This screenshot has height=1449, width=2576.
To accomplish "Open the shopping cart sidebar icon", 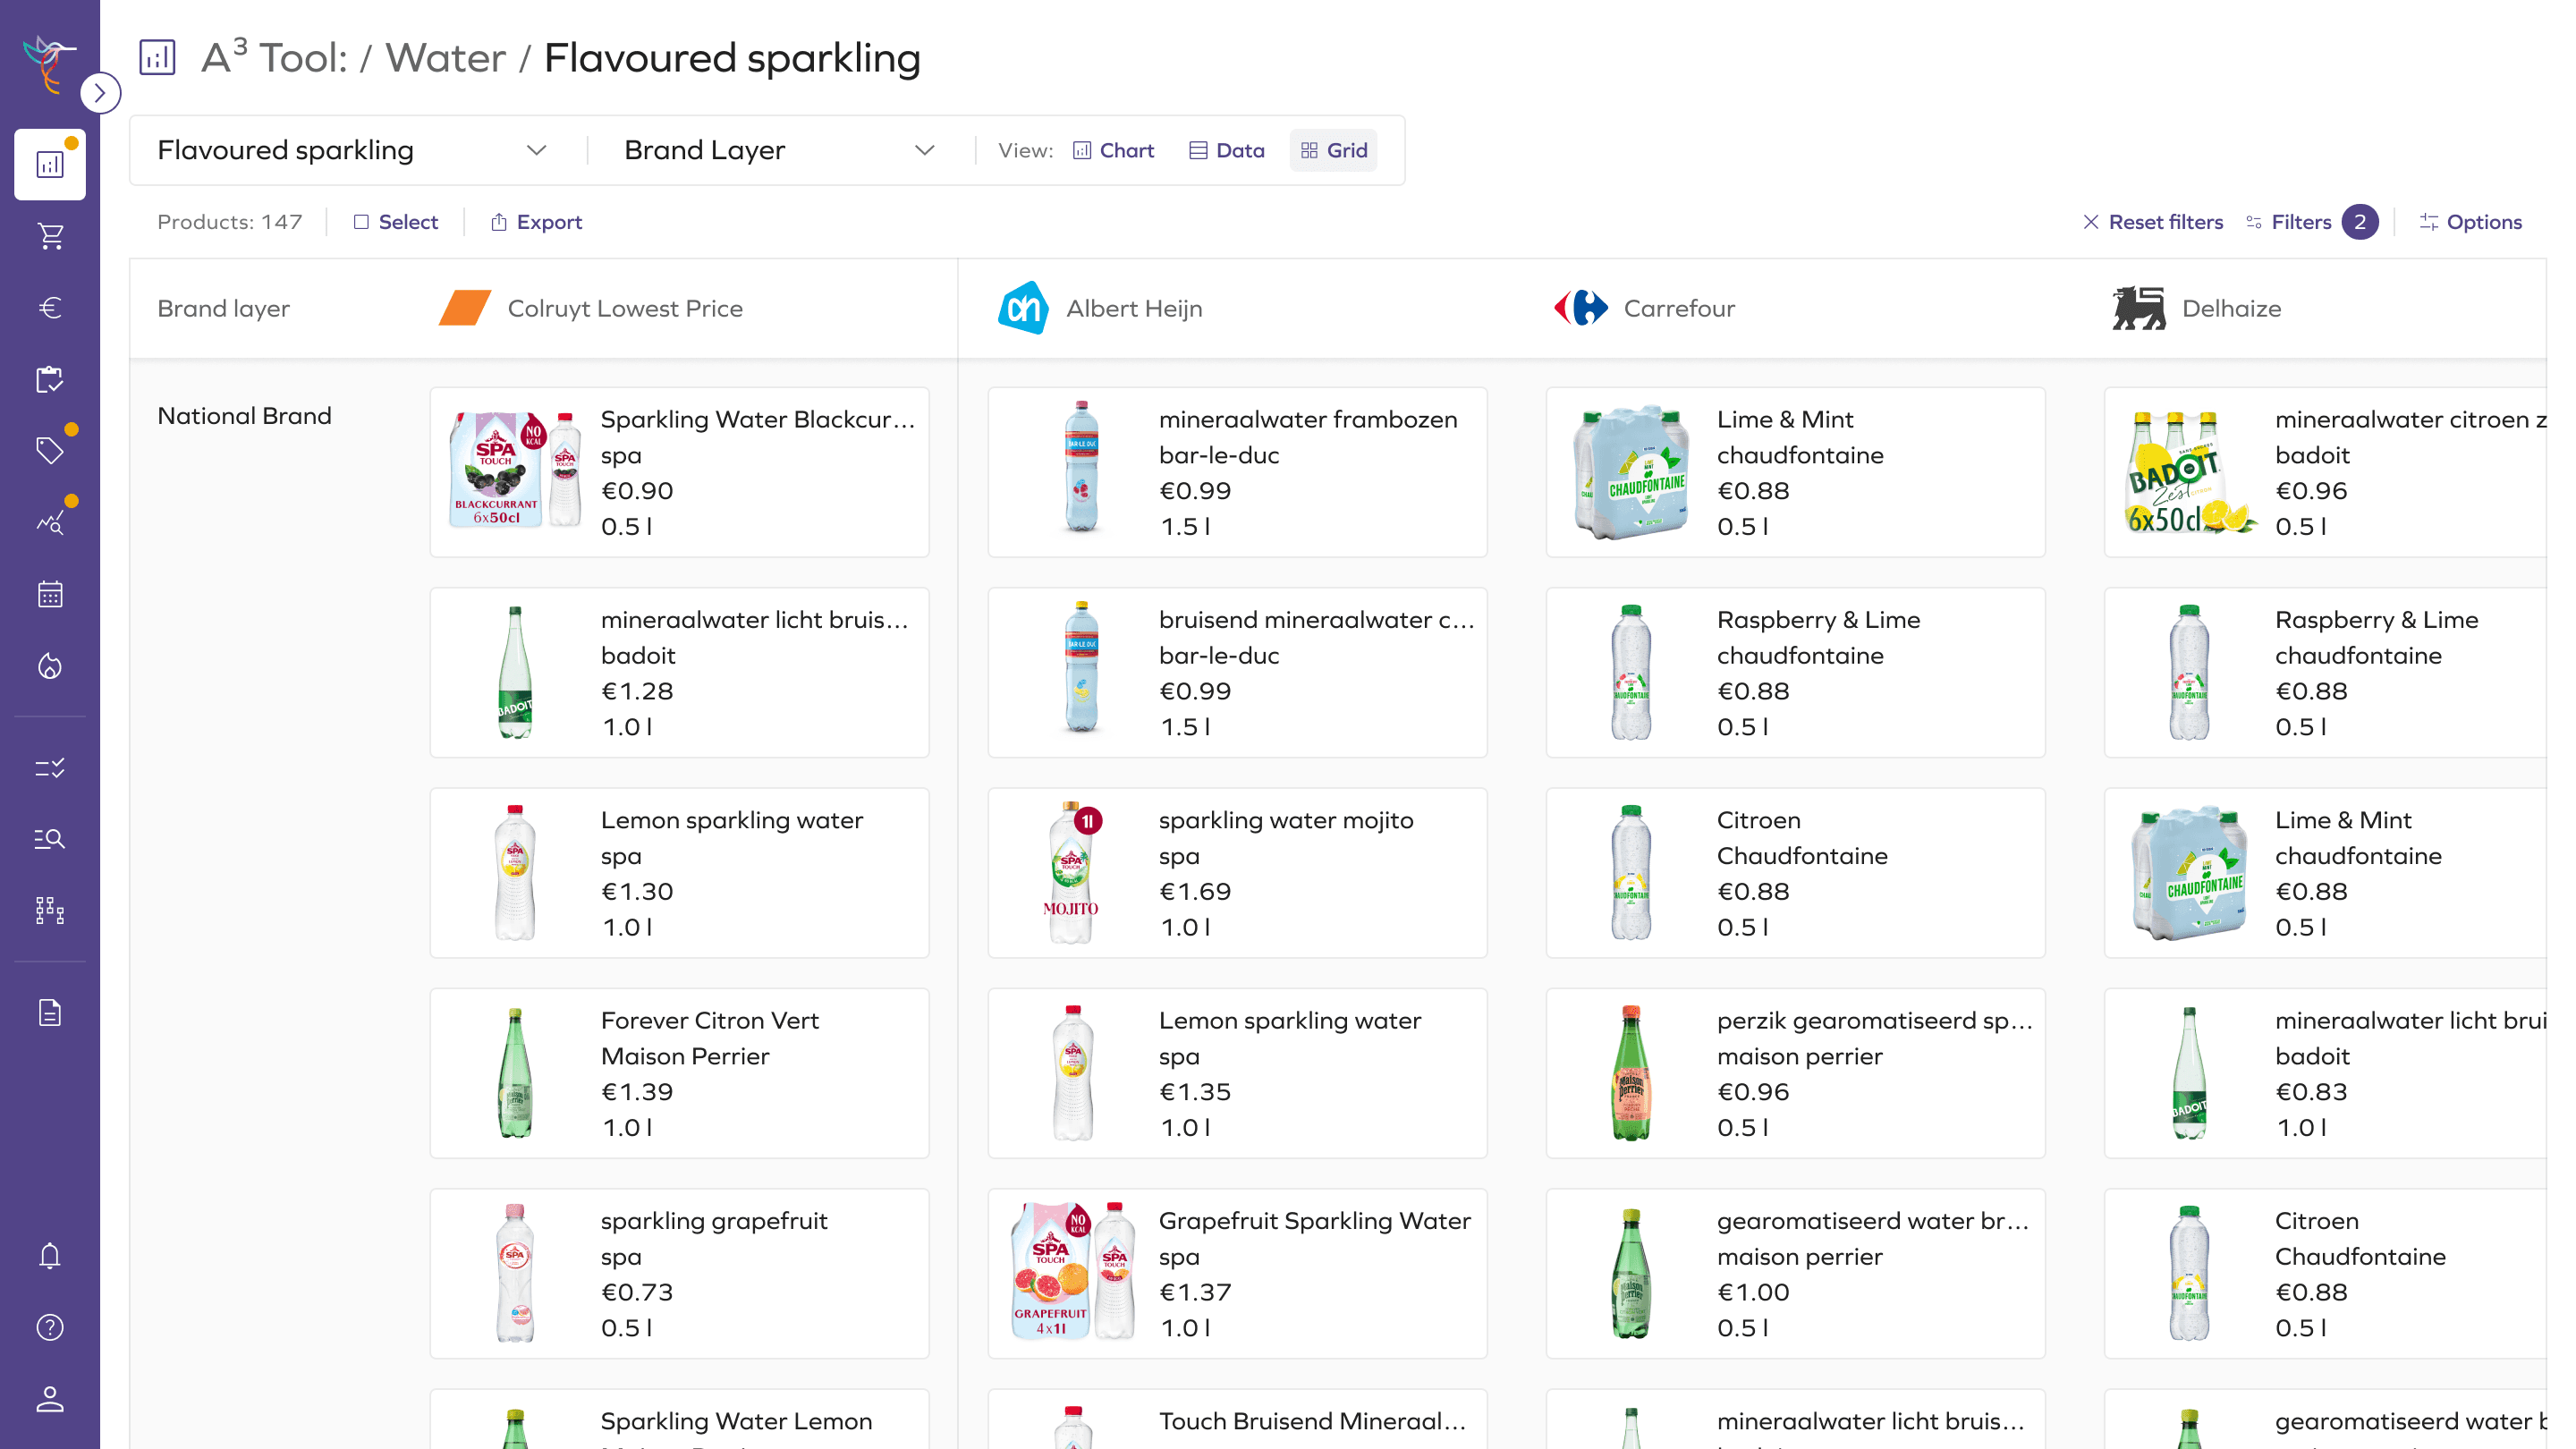I will pos(50,236).
